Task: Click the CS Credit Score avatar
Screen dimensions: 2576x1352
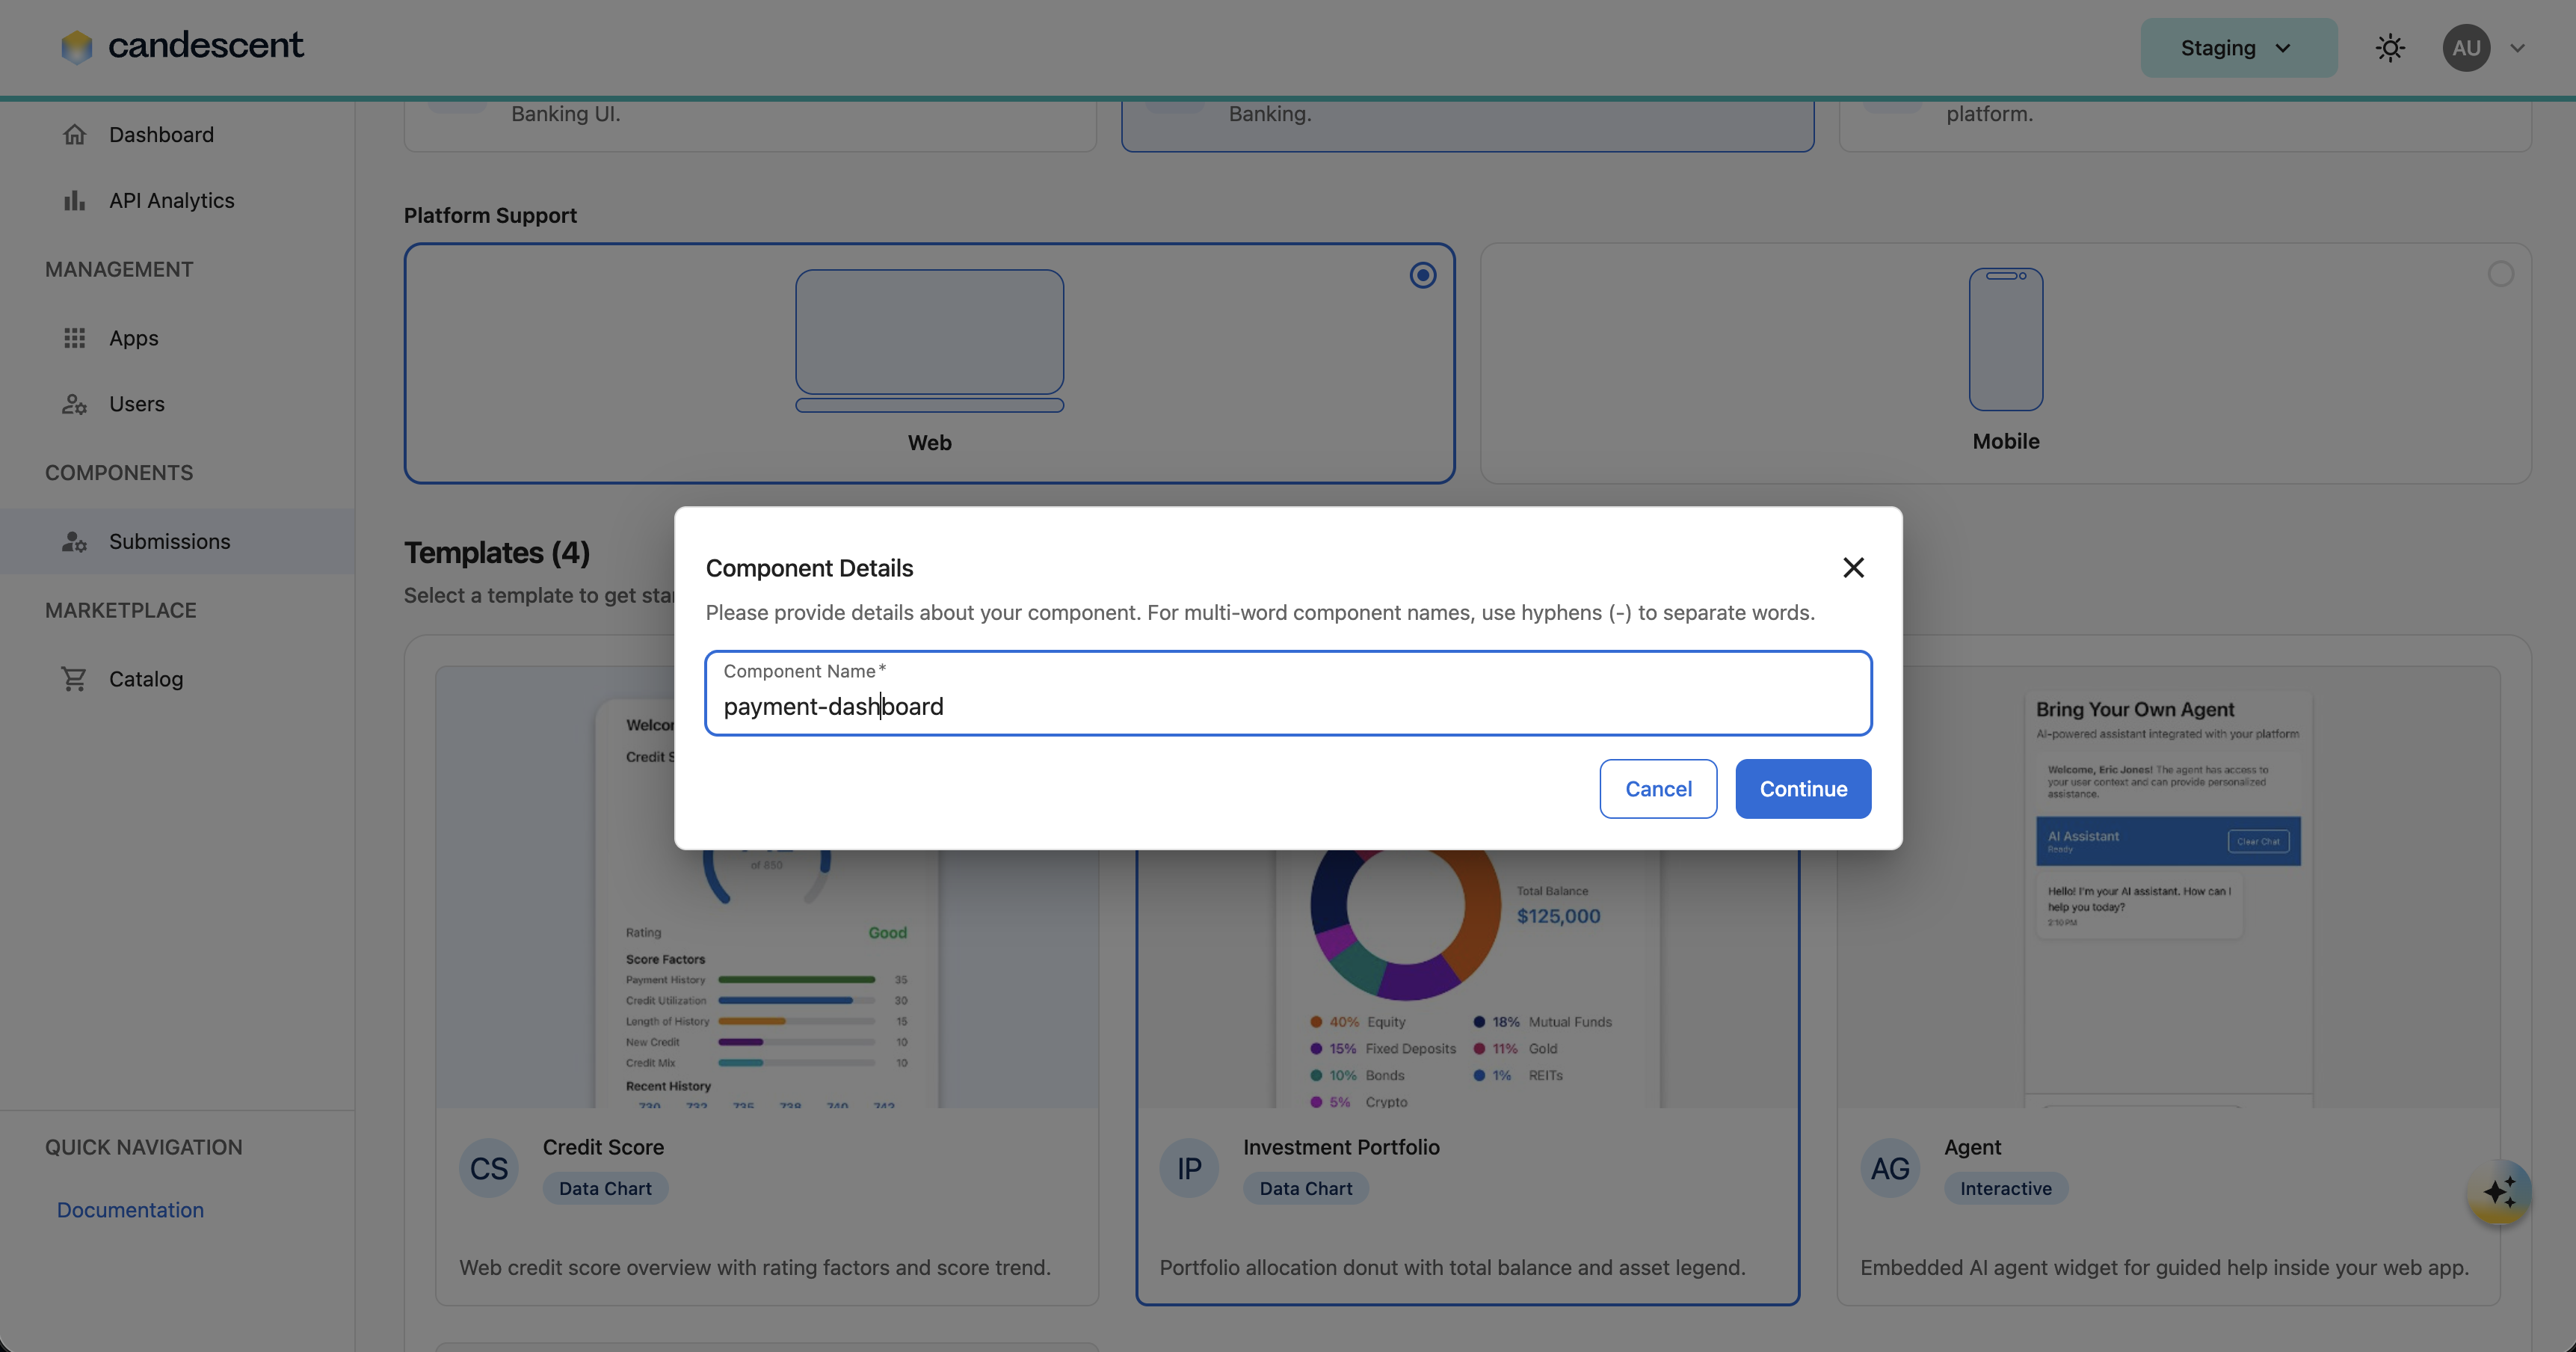Action: coord(489,1168)
